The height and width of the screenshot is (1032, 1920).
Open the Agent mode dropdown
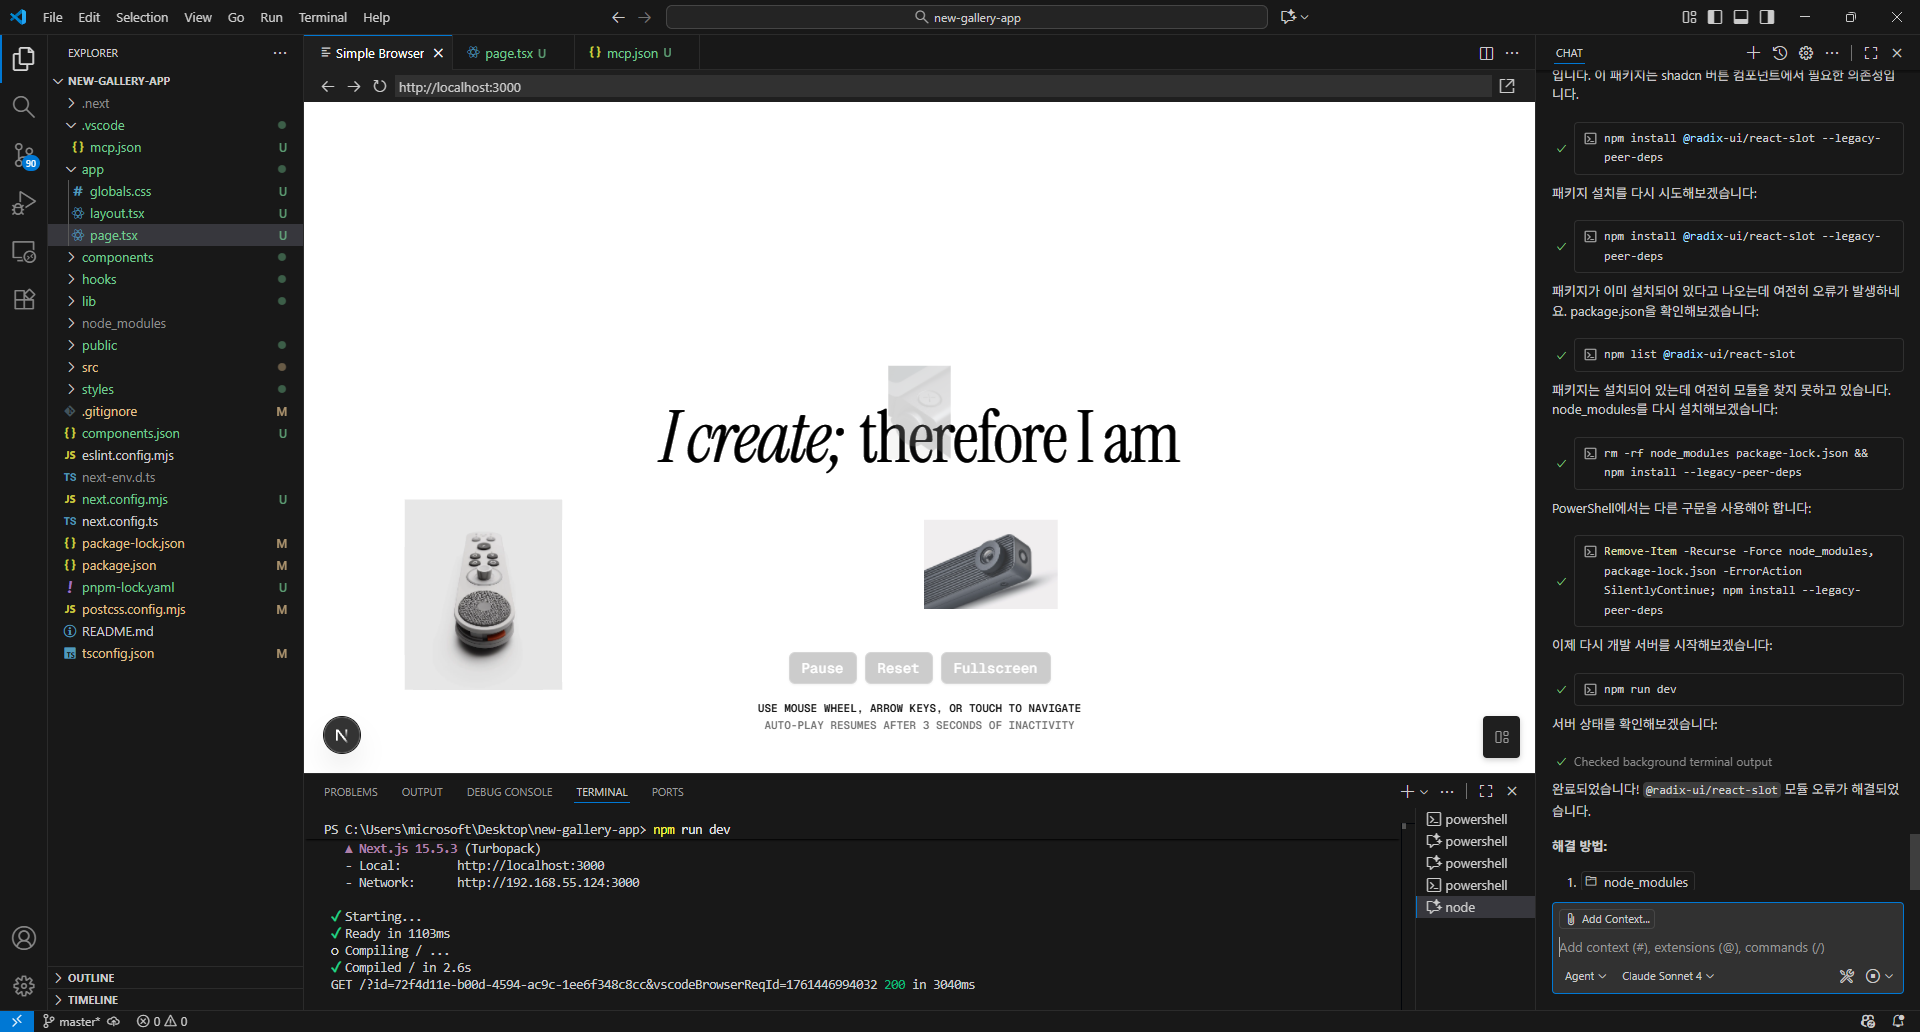(1585, 976)
